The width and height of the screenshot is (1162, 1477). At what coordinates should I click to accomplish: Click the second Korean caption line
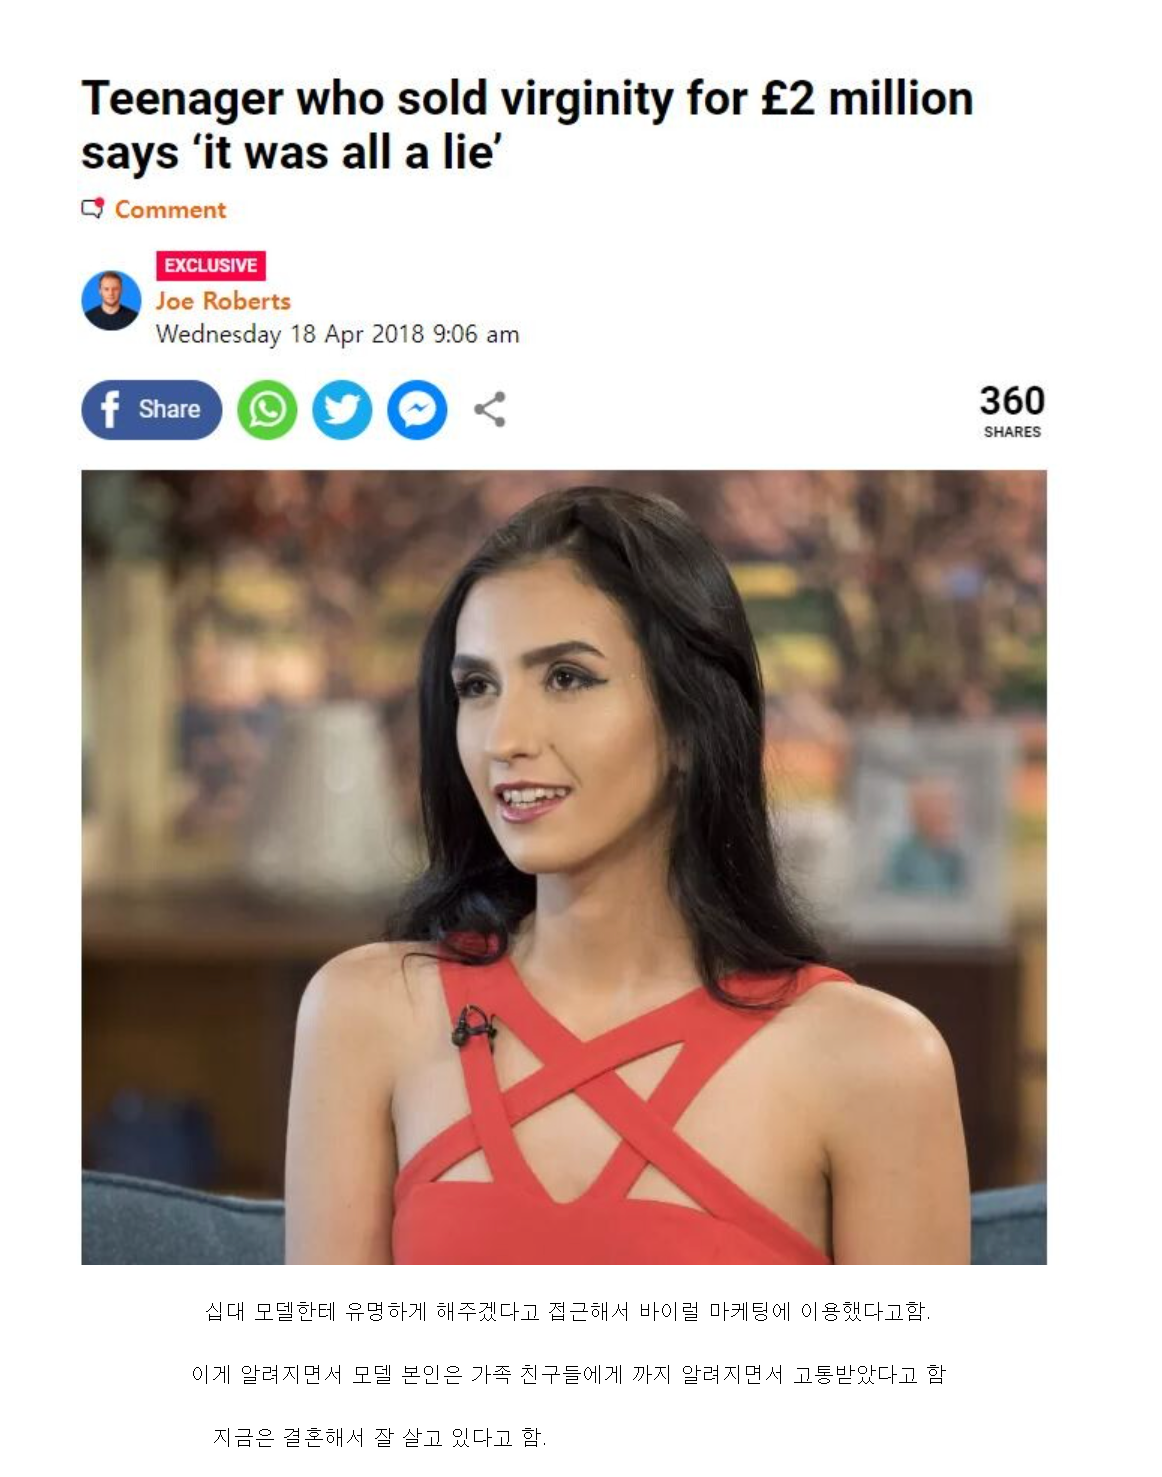coord(568,1374)
